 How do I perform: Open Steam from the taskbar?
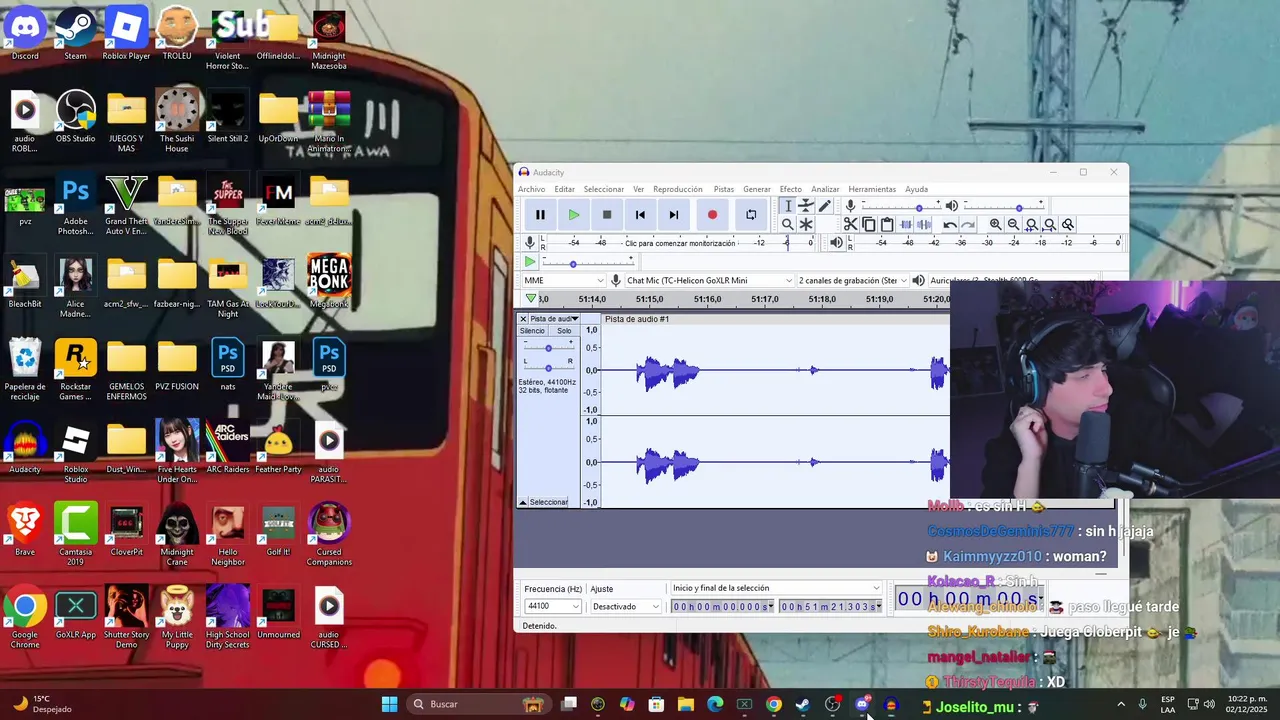[x=803, y=704]
